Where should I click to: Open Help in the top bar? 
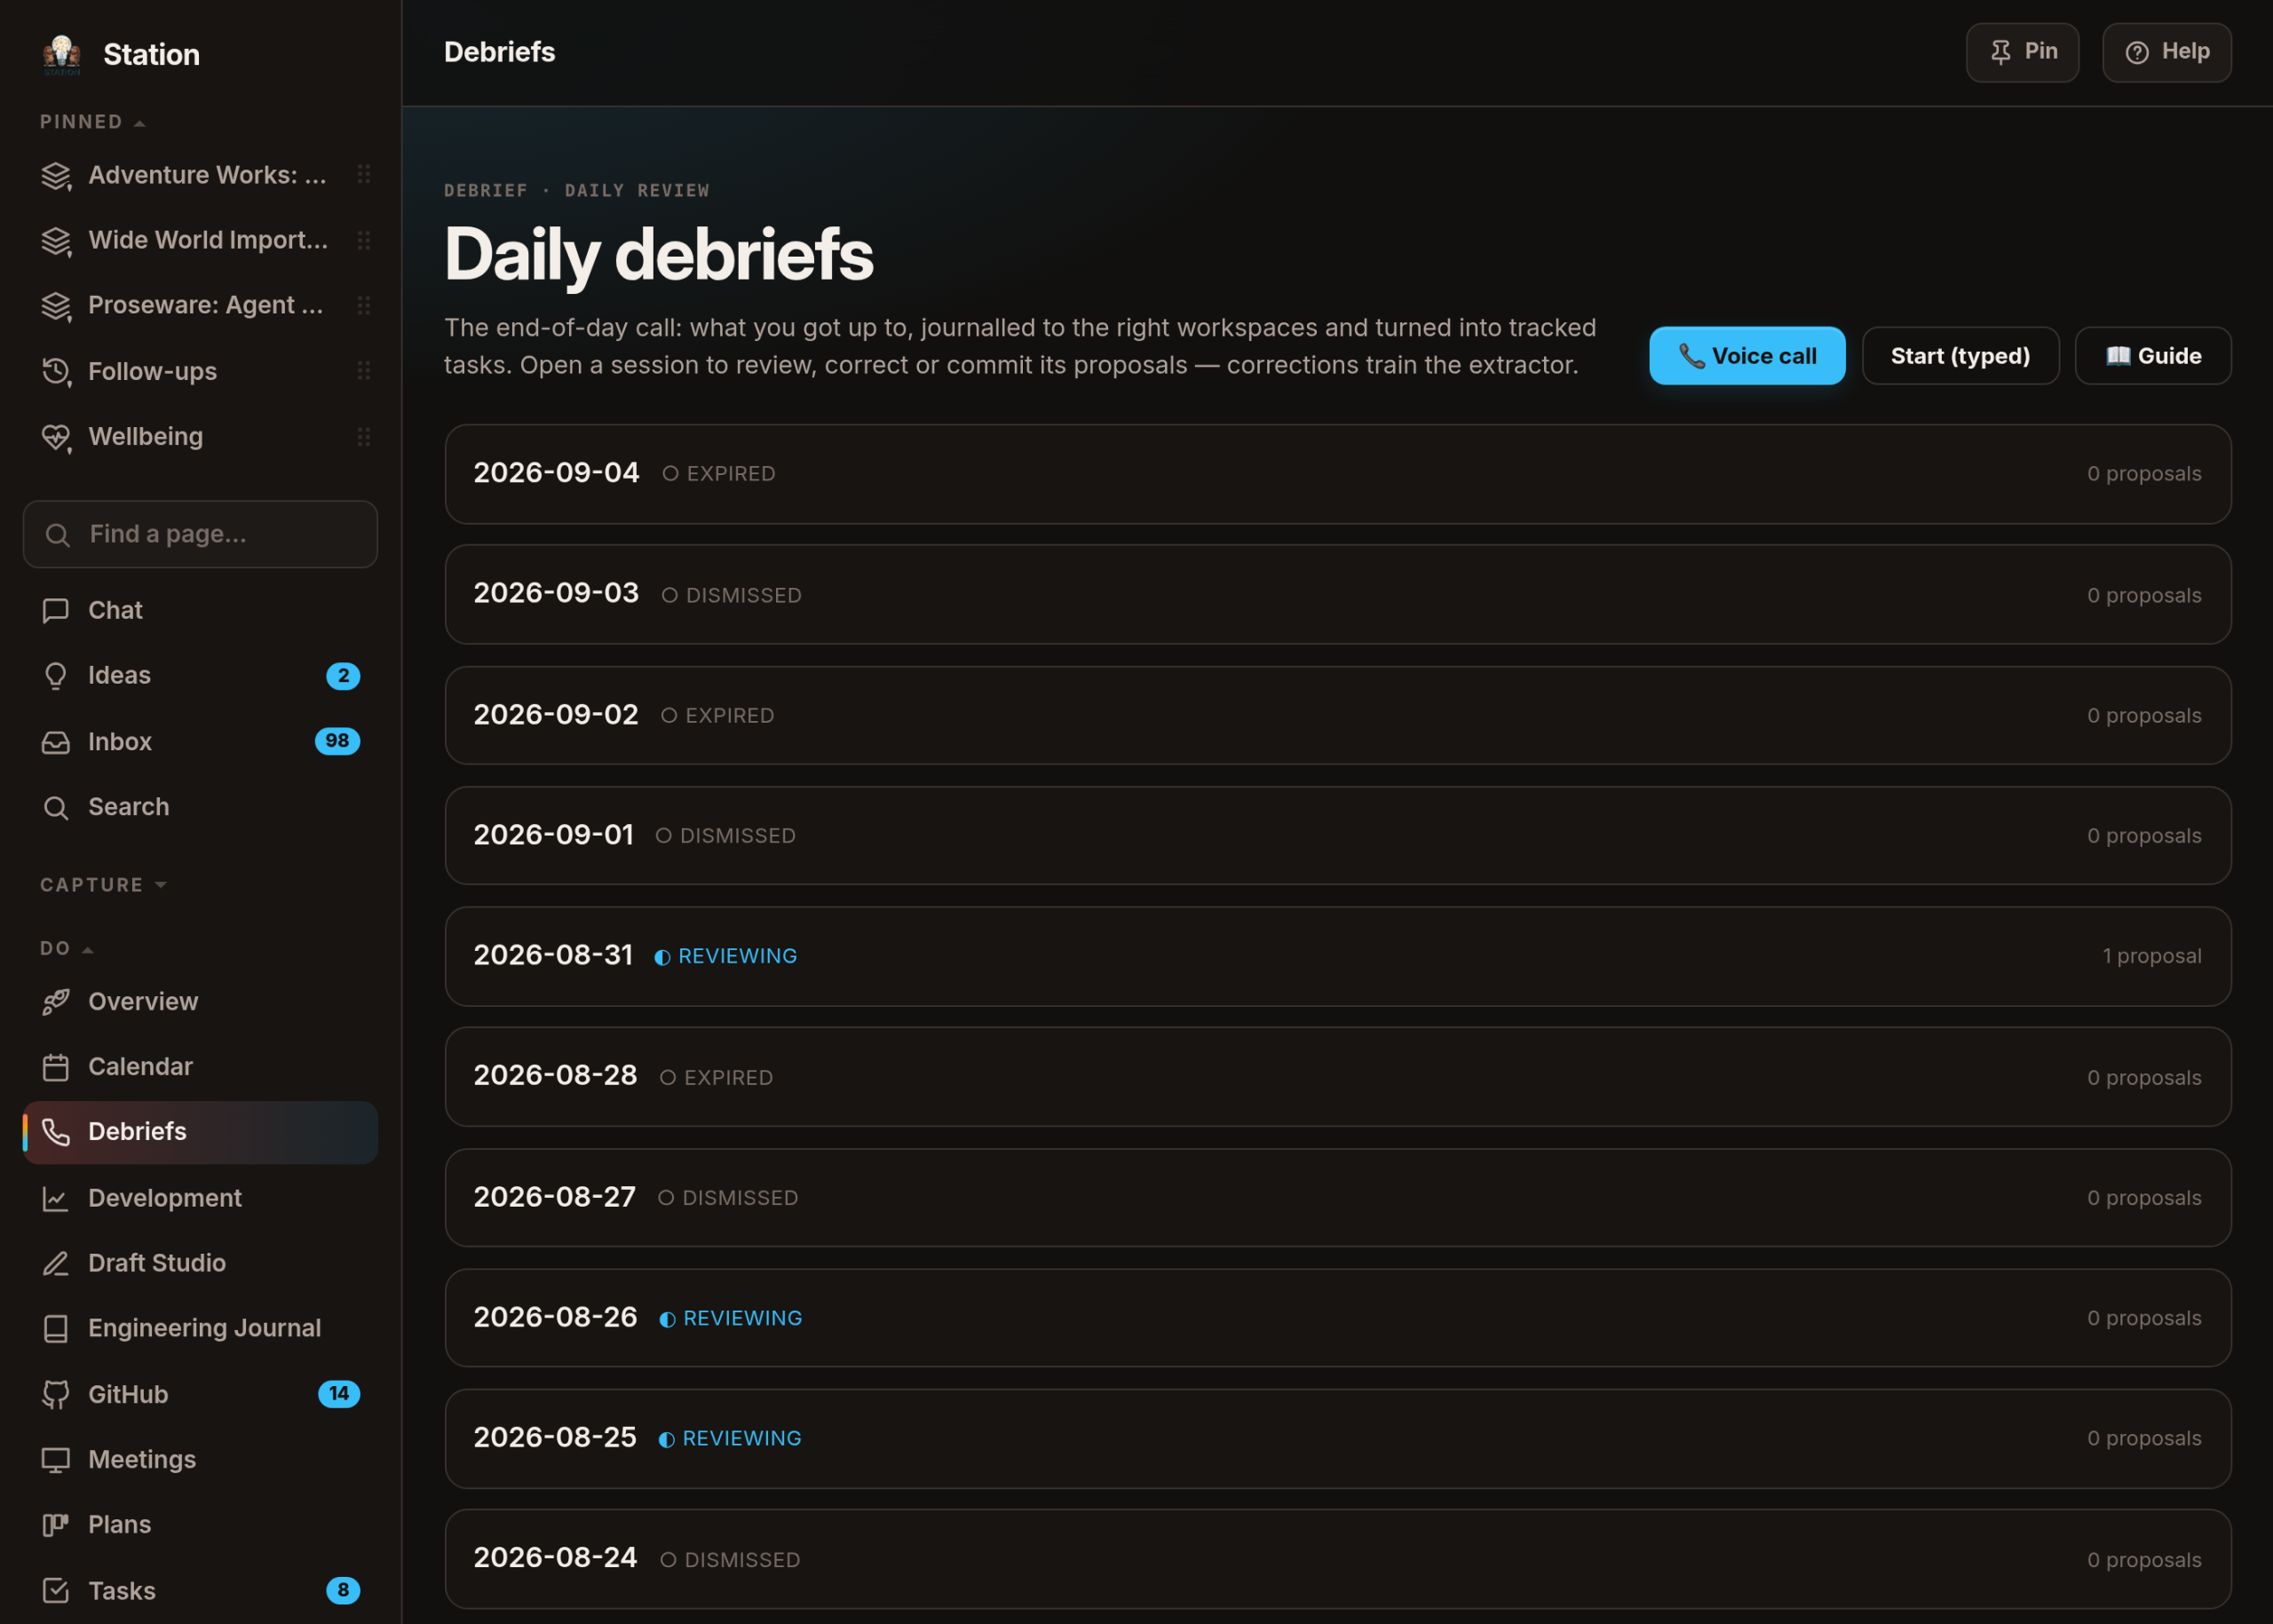(x=2167, y=52)
